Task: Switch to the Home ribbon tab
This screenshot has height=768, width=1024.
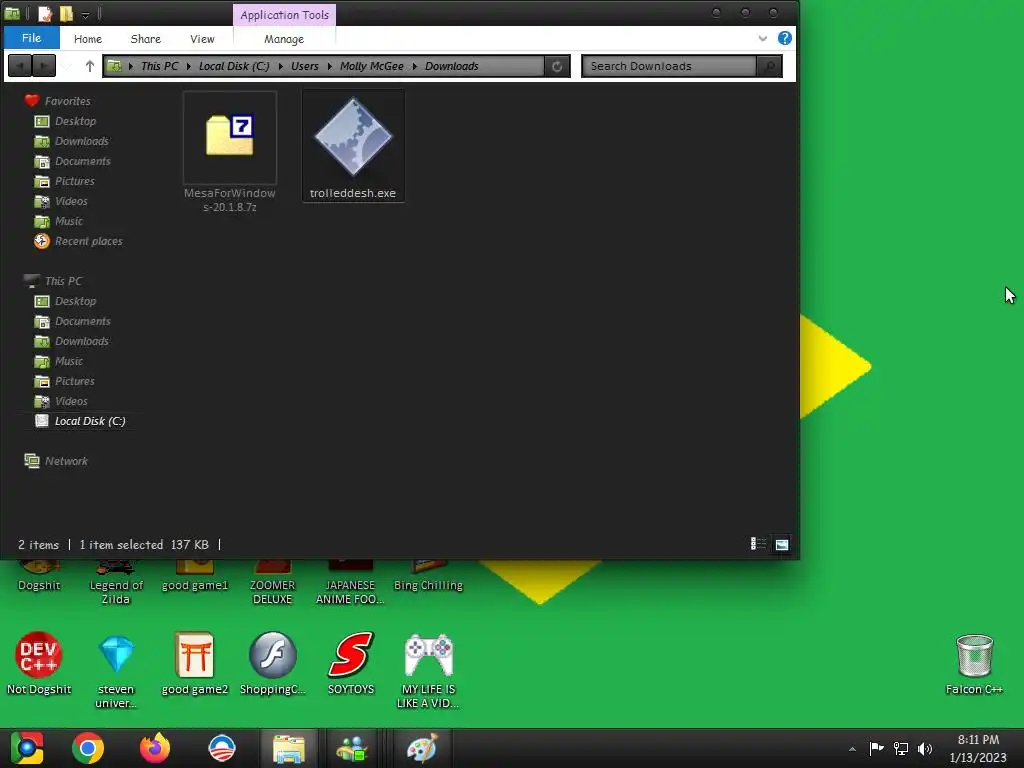Action: click(x=88, y=39)
